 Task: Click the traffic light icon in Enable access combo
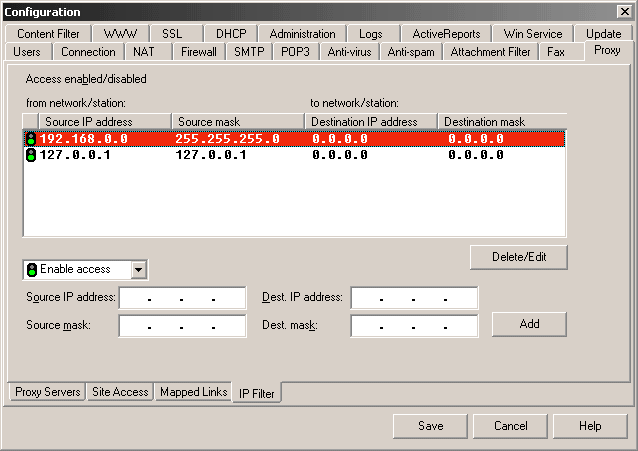[x=32, y=269]
